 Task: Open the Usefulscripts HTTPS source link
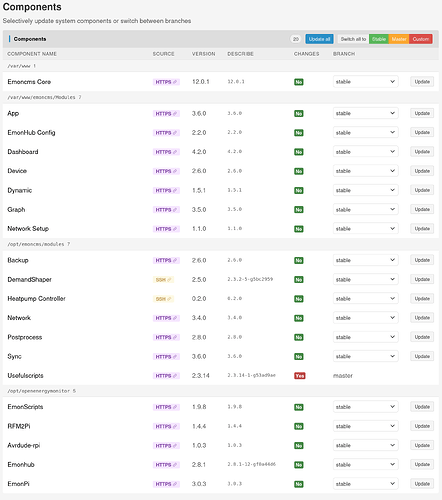tap(166, 376)
